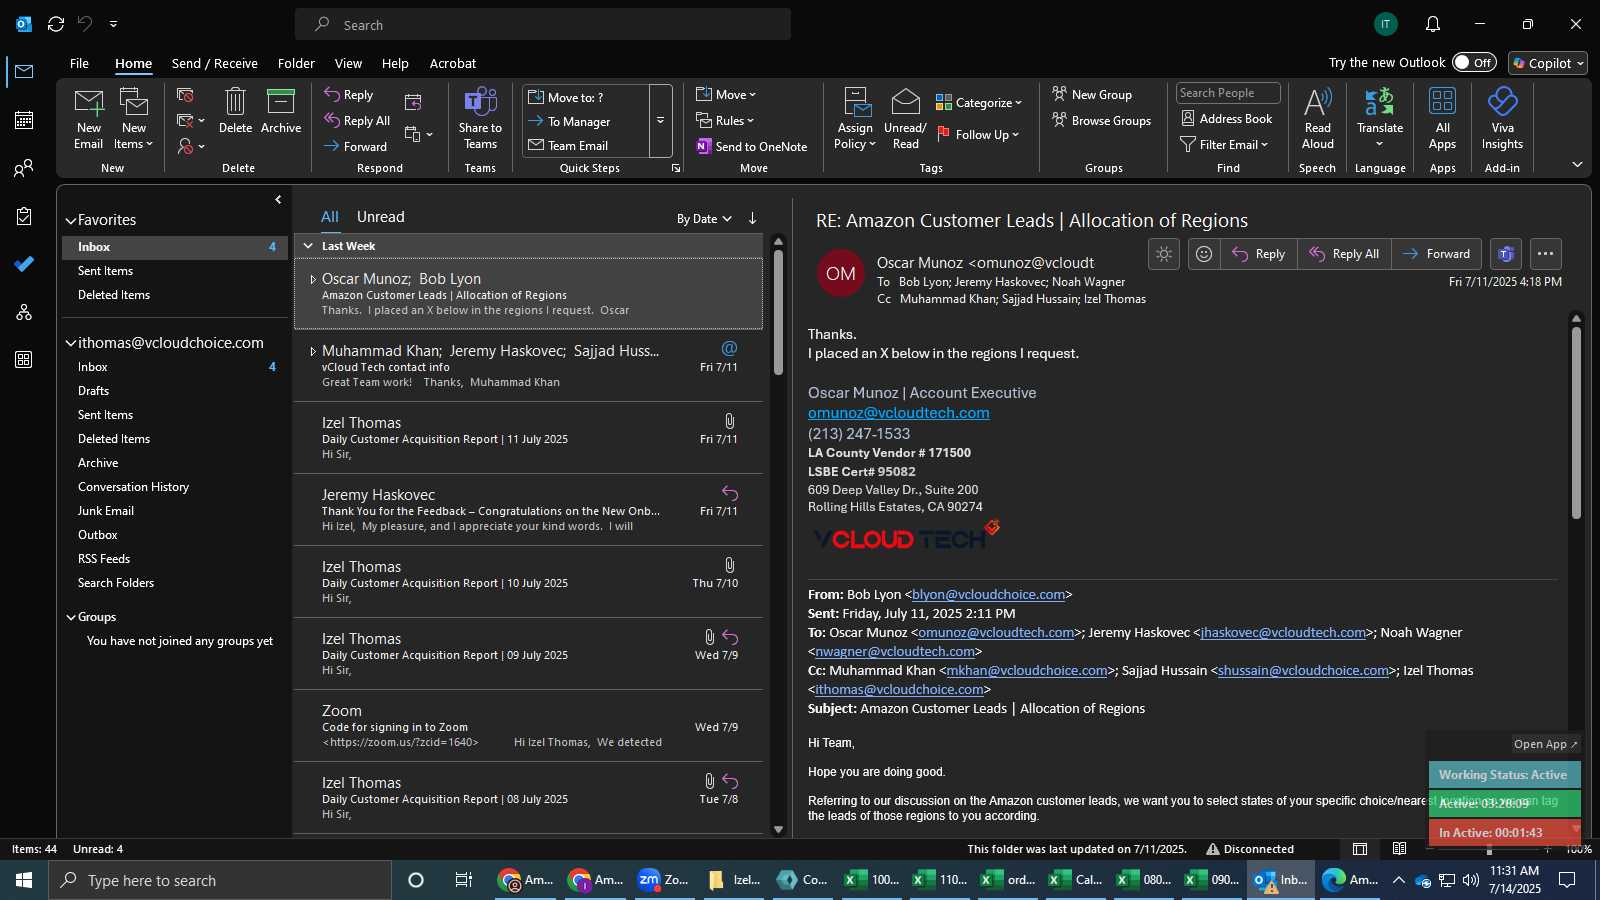Show Unread messages filter tab
Viewport: 1600px width, 900px height.
tap(380, 217)
